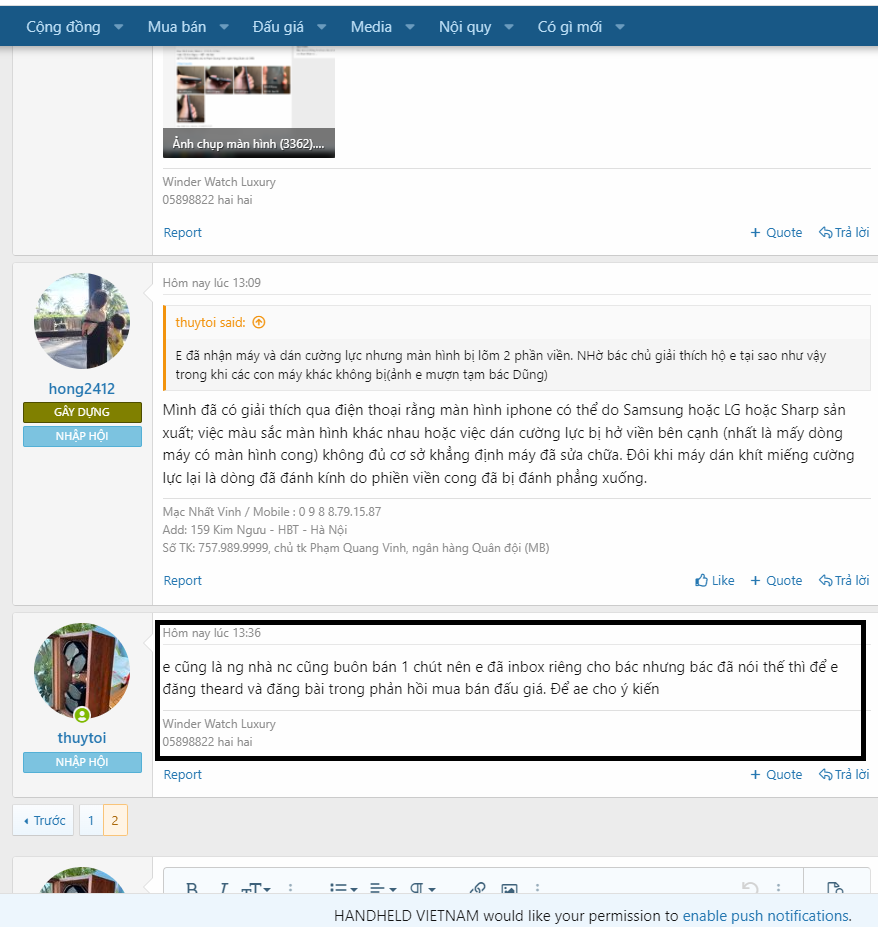Click the undo icon in editor toolbar
Viewport: 878px width, 927px height.
point(749,889)
